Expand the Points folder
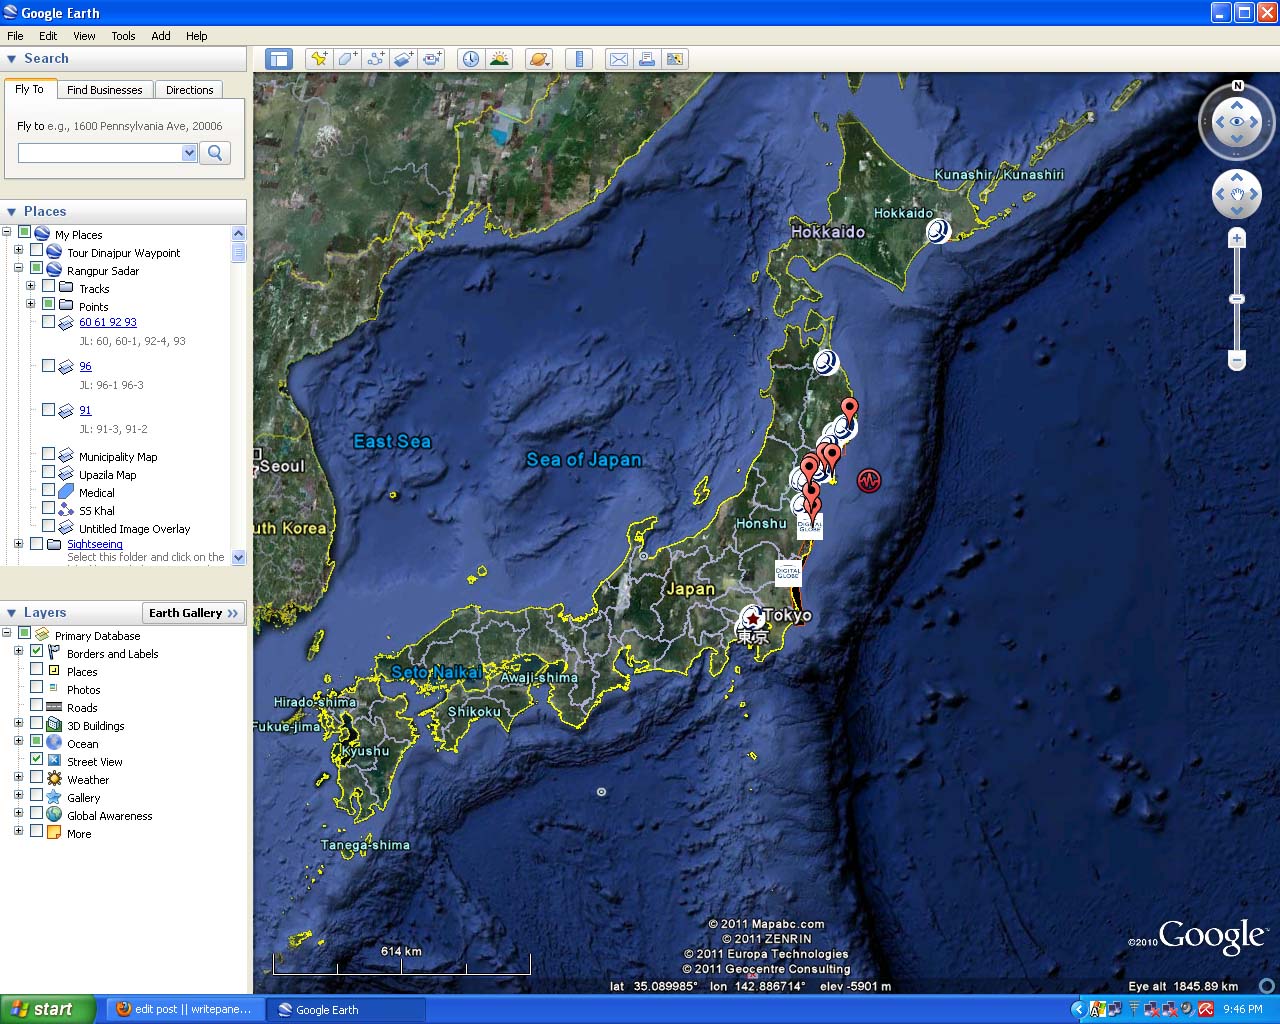This screenshot has width=1280, height=1024. [x=30, y=304]
